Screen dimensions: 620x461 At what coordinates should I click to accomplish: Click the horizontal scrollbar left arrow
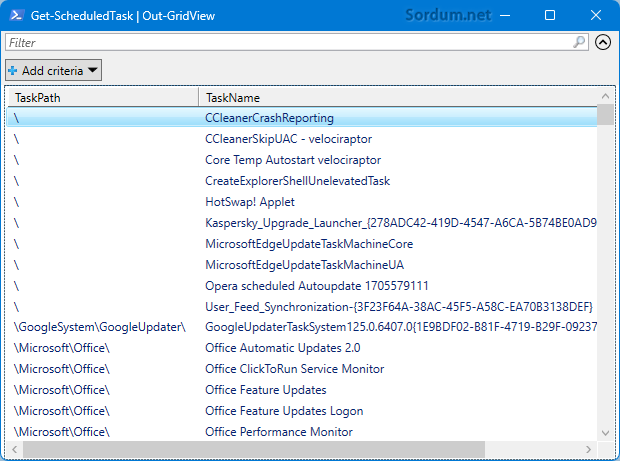[x=15, y=449]
